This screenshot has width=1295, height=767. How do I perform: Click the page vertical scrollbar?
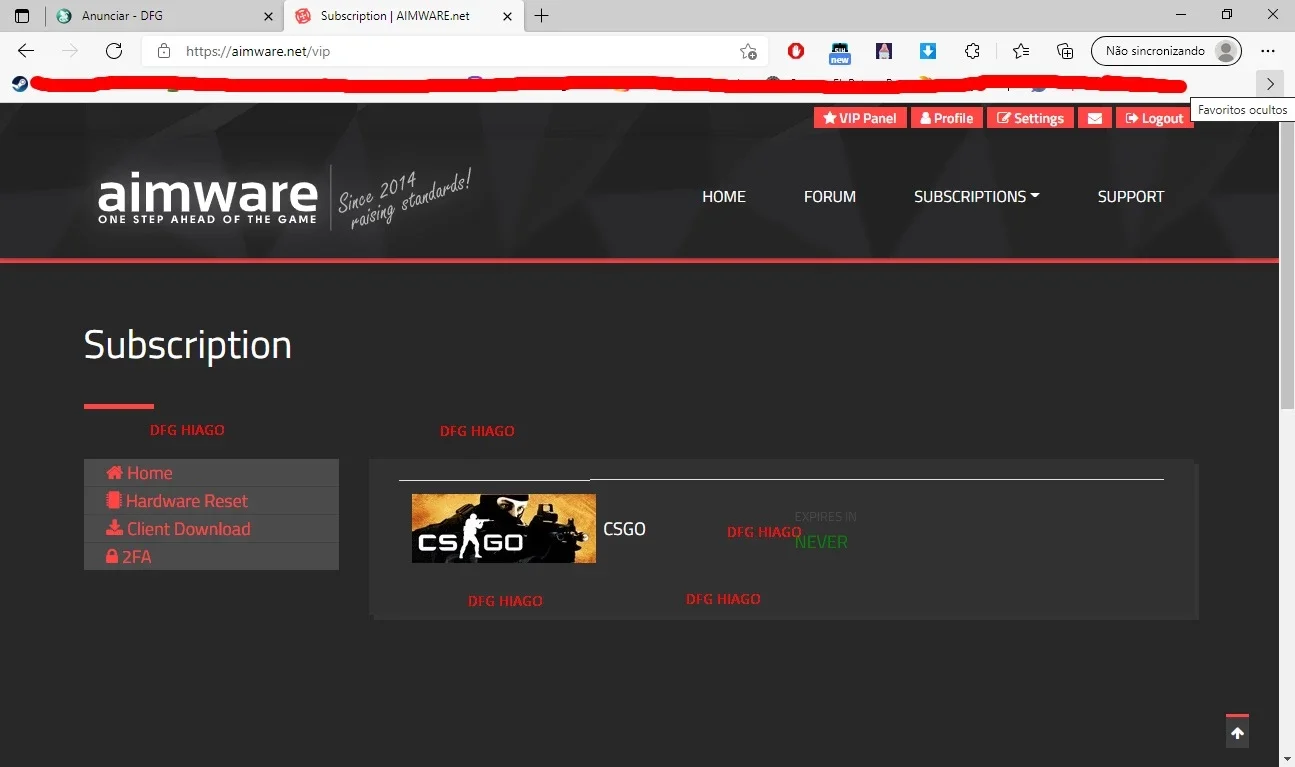pos(1287,260)
